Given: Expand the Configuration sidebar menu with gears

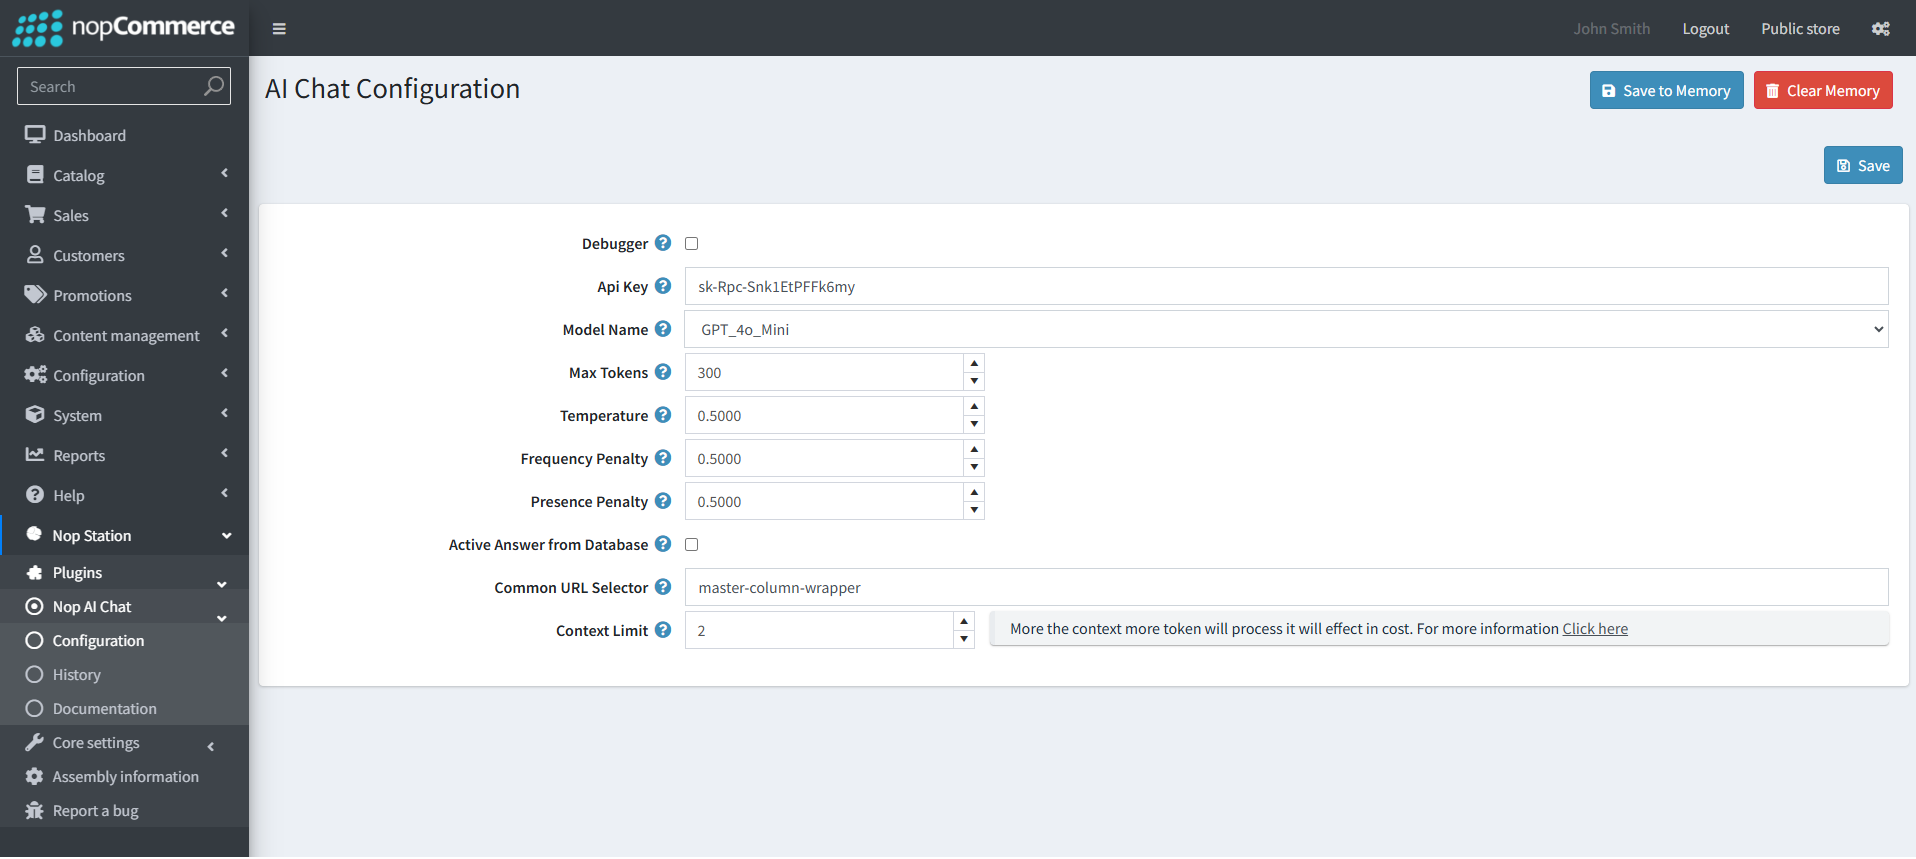Looking at the screenshot, I should (124, 375).
